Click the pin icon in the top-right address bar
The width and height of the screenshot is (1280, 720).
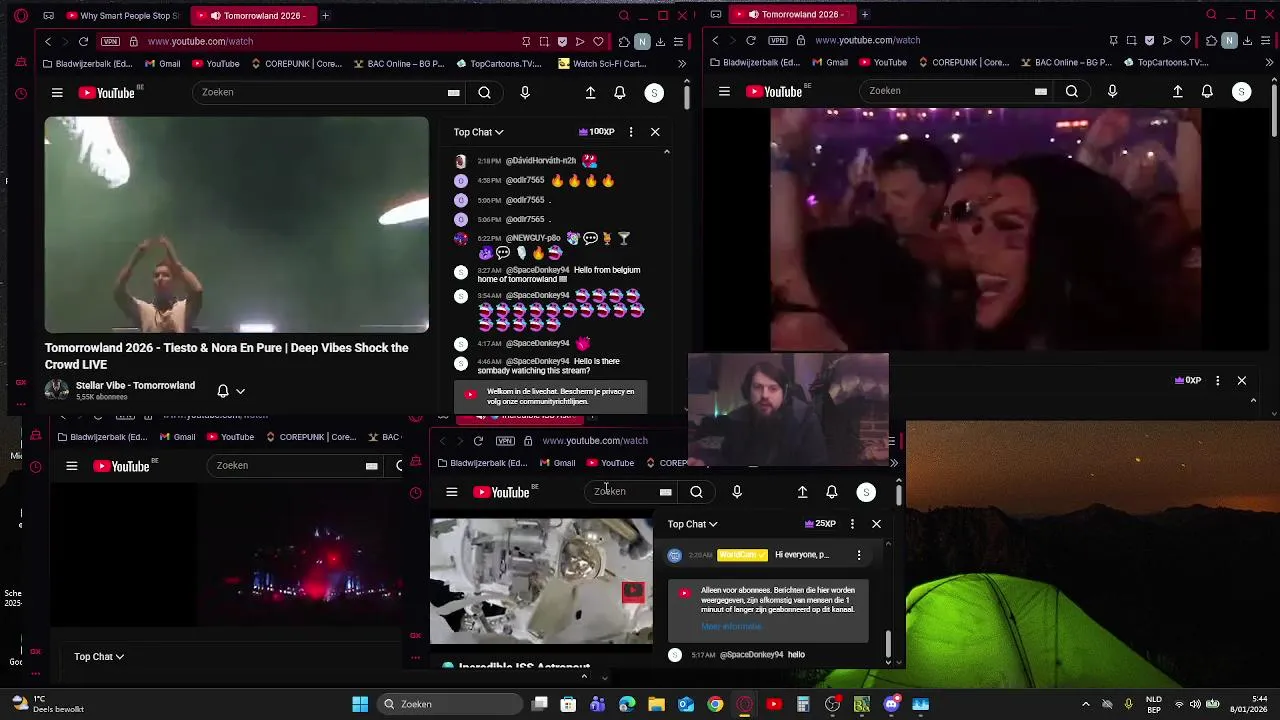click(1113, 40)
